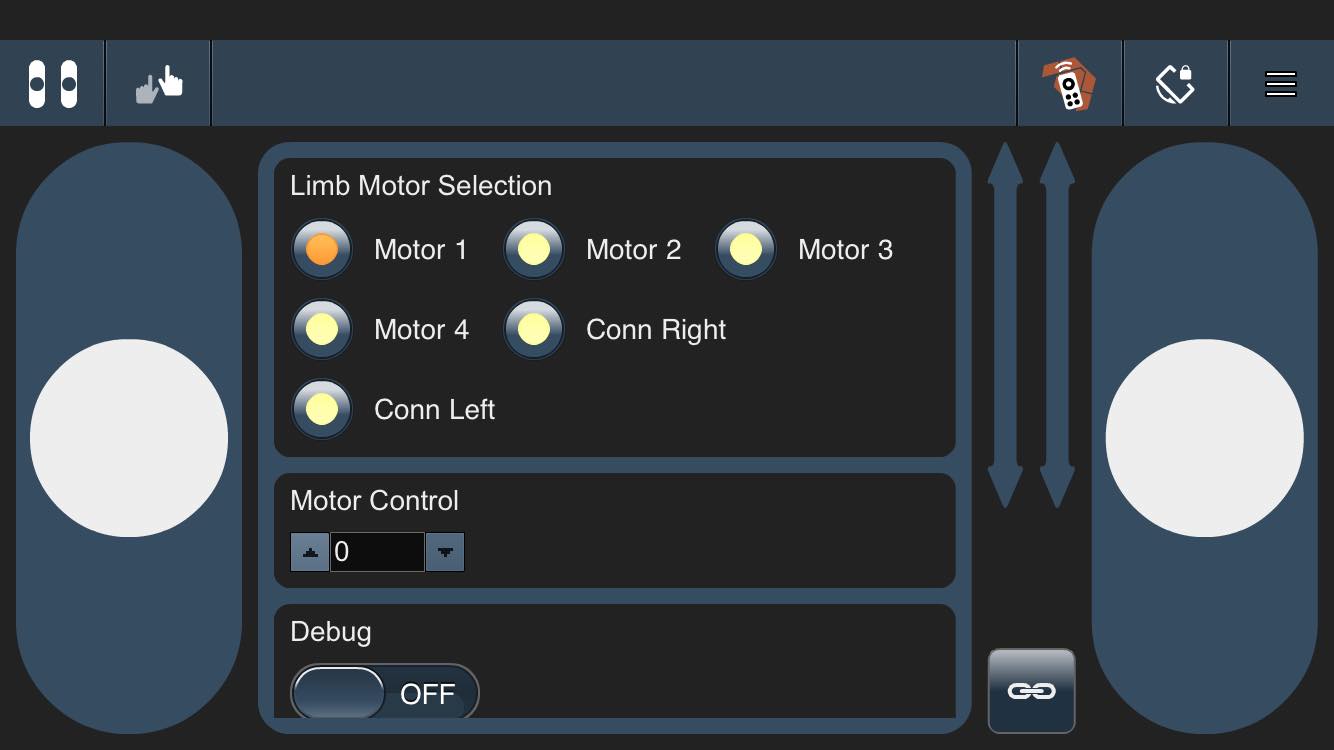The image size is (1334, 750).
Task: Choose the Conn Left radio option
Action: [x=322, y=409]
